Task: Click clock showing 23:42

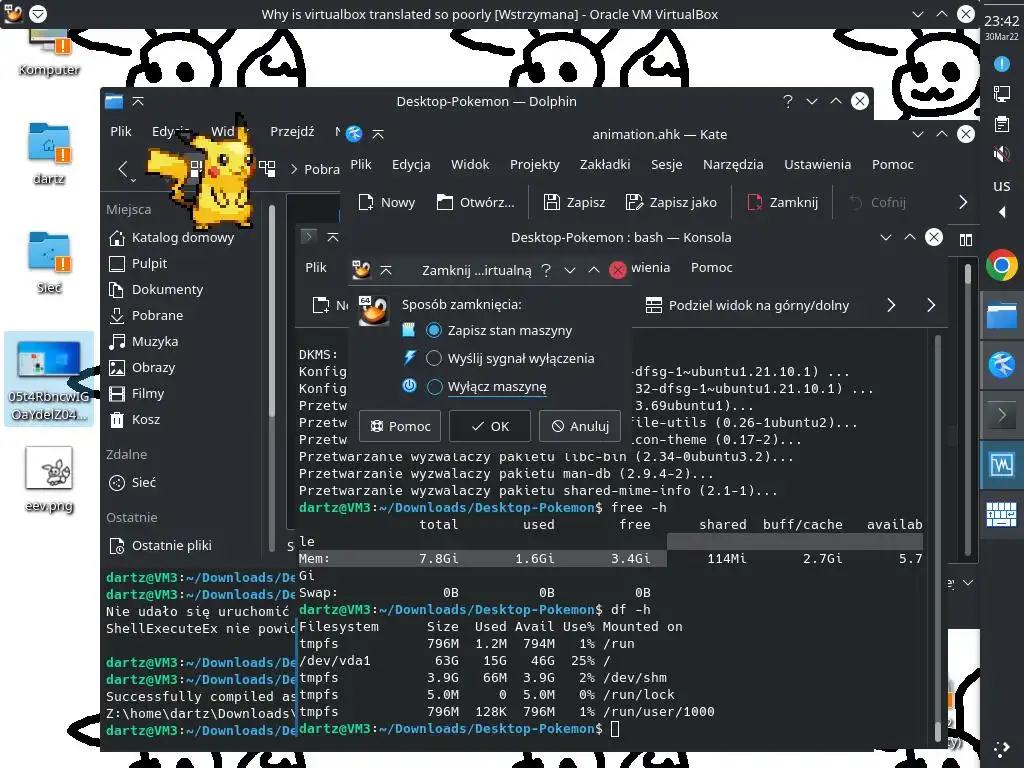Action: pyautogui.click(x=1001, y=21)
